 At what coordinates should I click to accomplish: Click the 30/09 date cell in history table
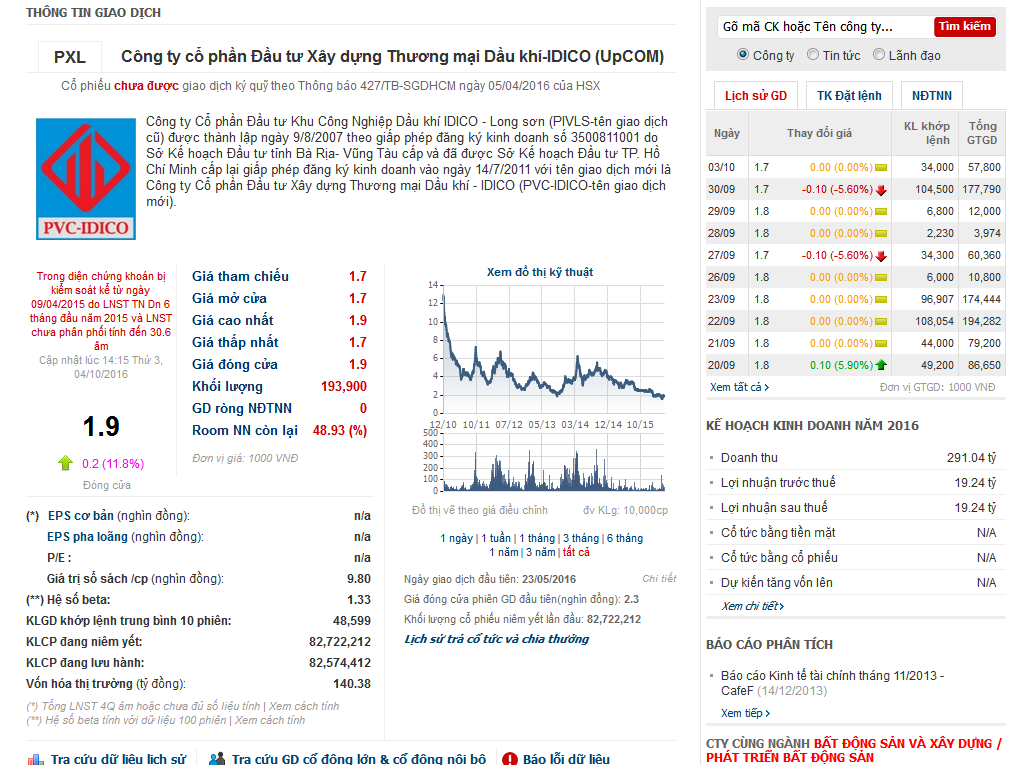click(721, 190)
